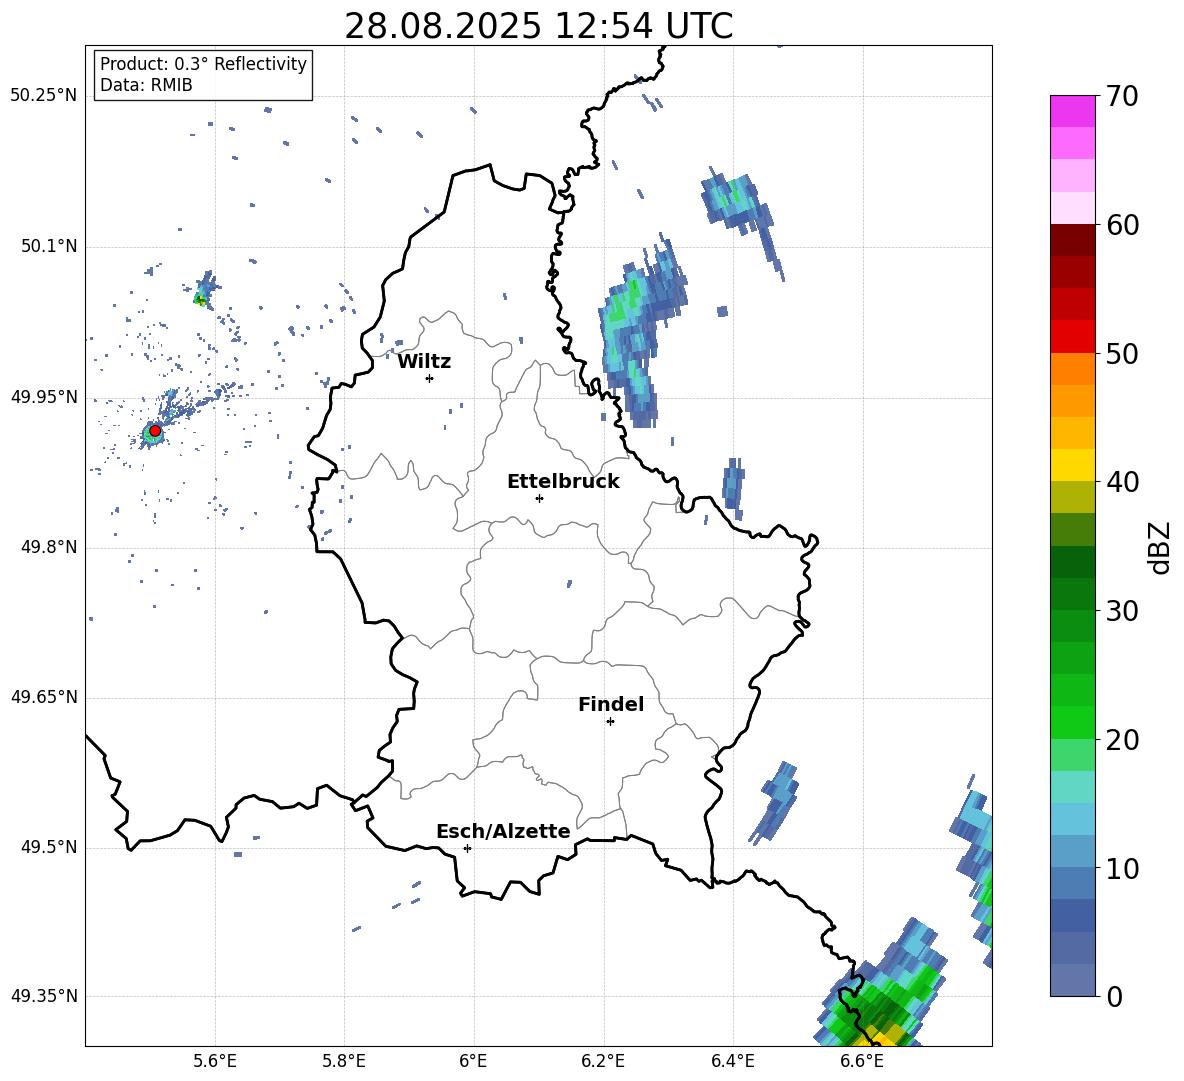1184x1081 pixels.
Task: Click the turquoise colorbar segment below 20
Action: pyautogui.click(x=1072, y=787)
